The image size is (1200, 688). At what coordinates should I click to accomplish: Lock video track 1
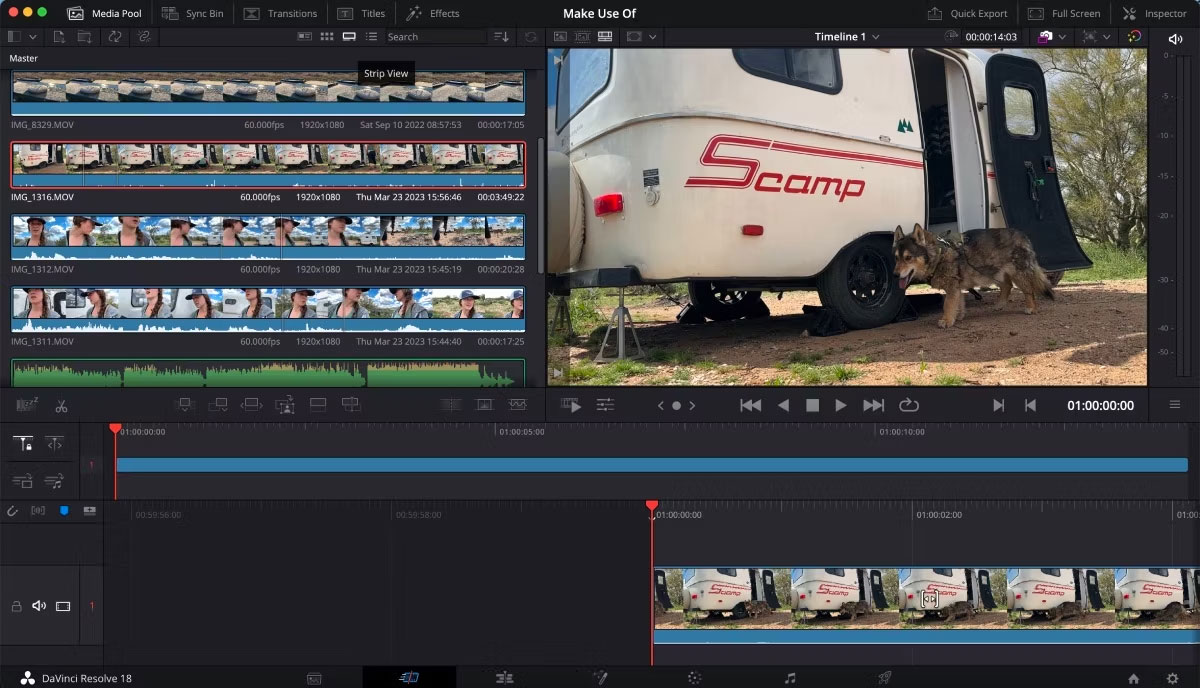coord(16,606)
